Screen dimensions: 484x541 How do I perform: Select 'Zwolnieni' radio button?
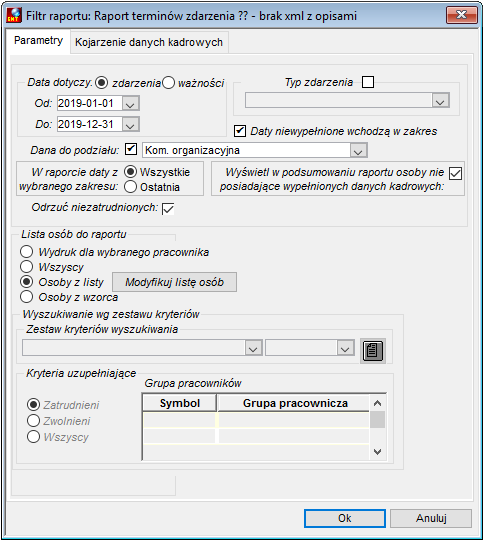[33, 421]
